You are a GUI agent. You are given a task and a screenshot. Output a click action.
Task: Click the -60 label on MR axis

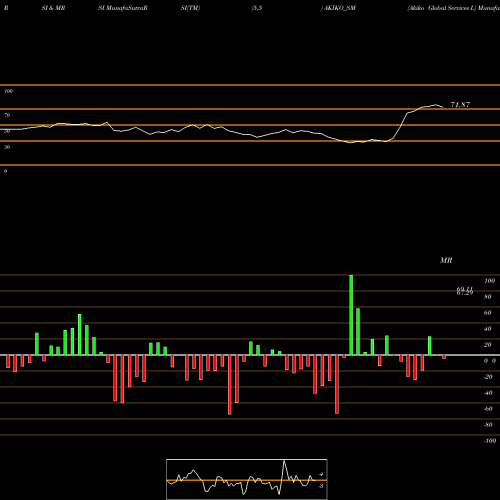point(488,409)
